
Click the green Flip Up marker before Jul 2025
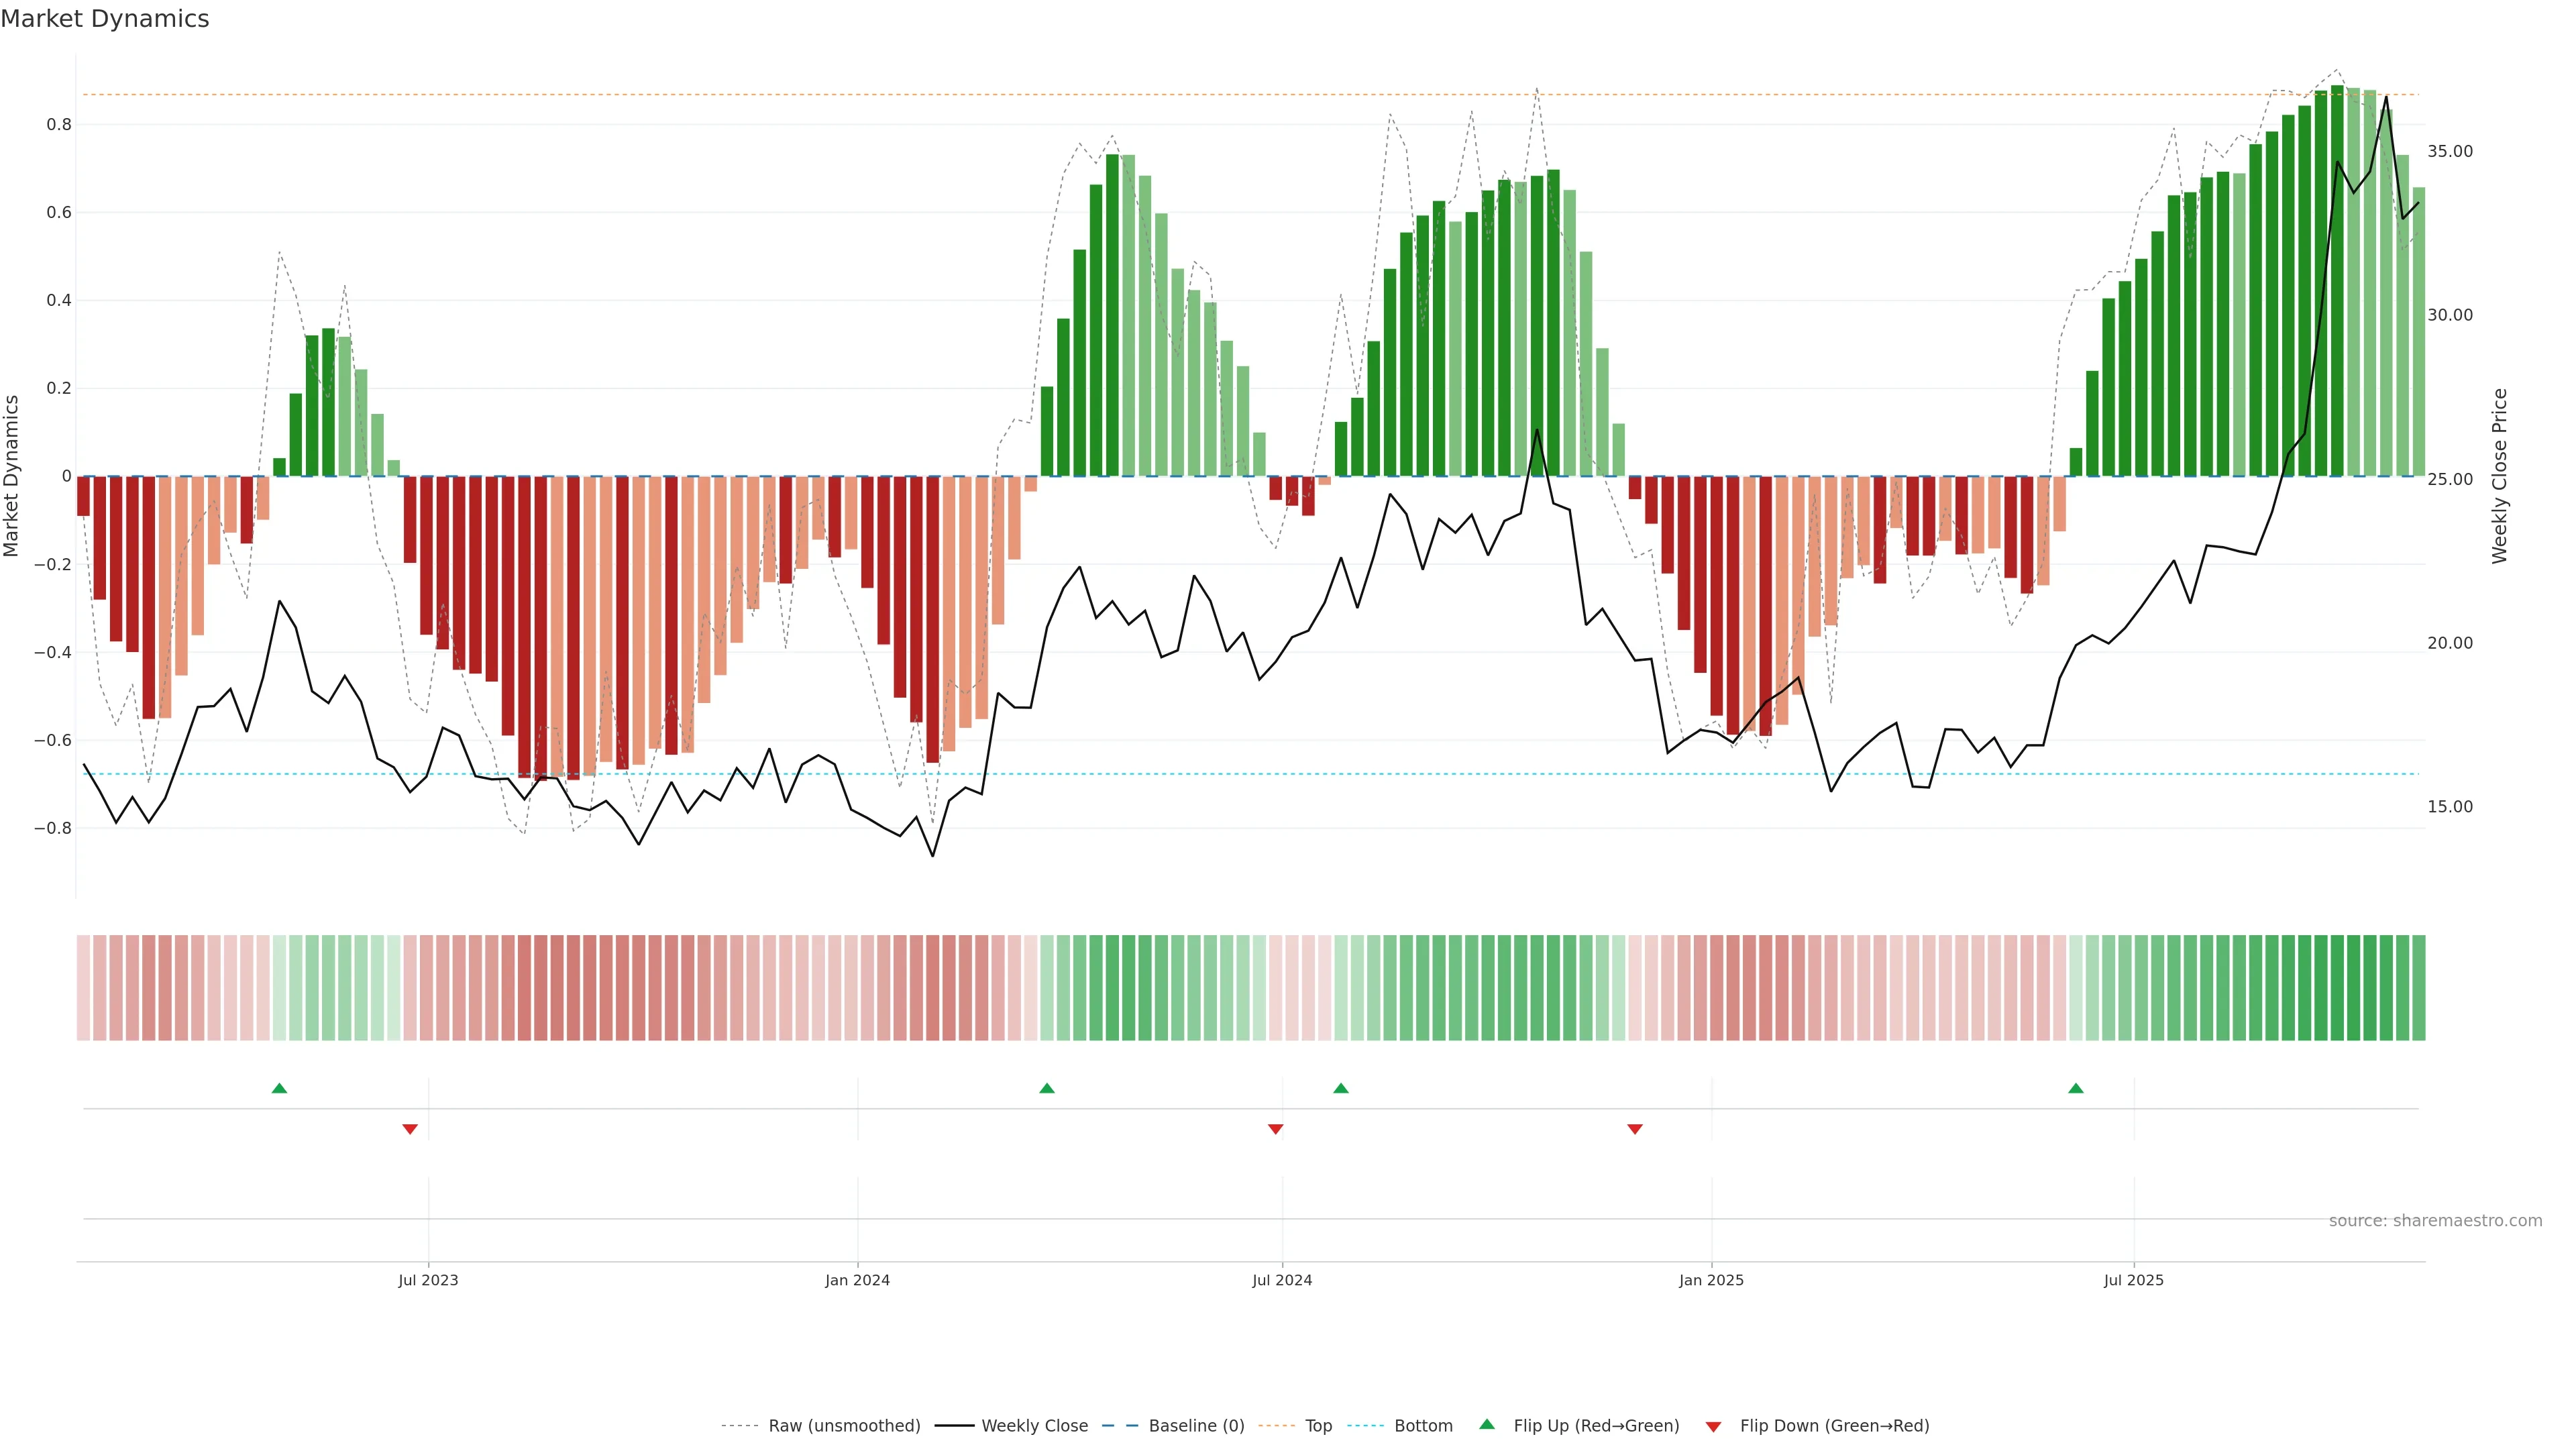point(2076,1088)
